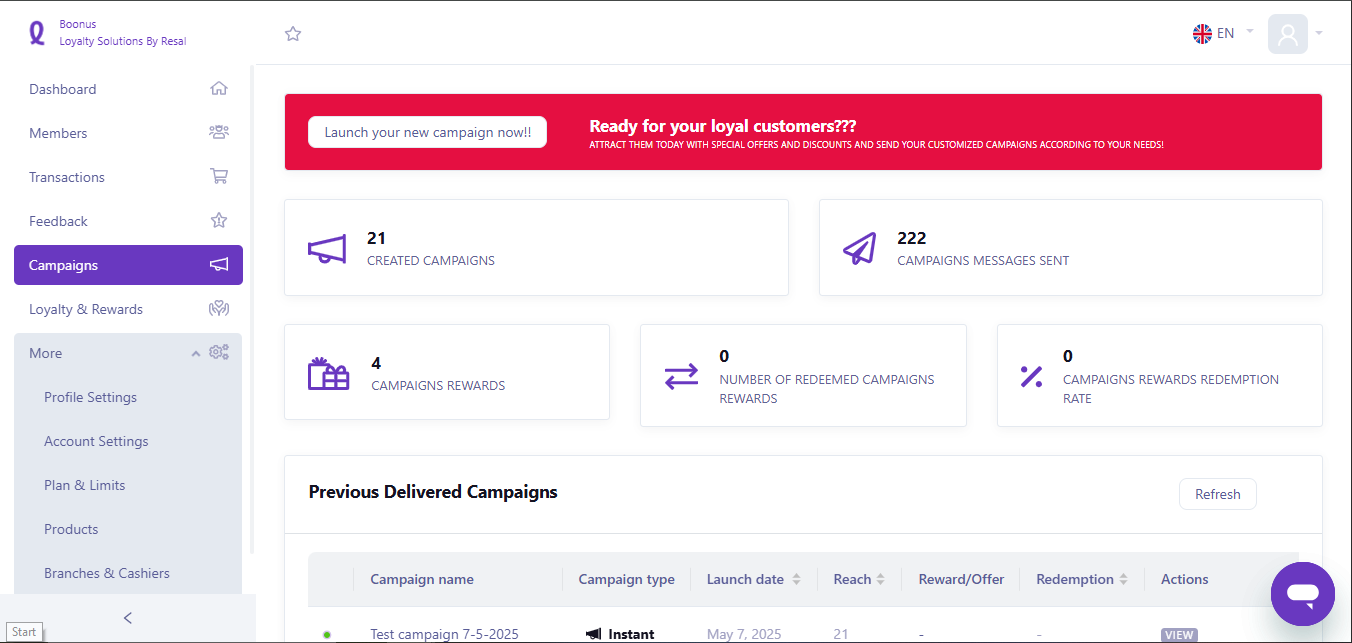This screenshot has height=643, width=1352.
Task: View the Test campaign 7-5-2025 entry
Action: (x=1178, y=635)
